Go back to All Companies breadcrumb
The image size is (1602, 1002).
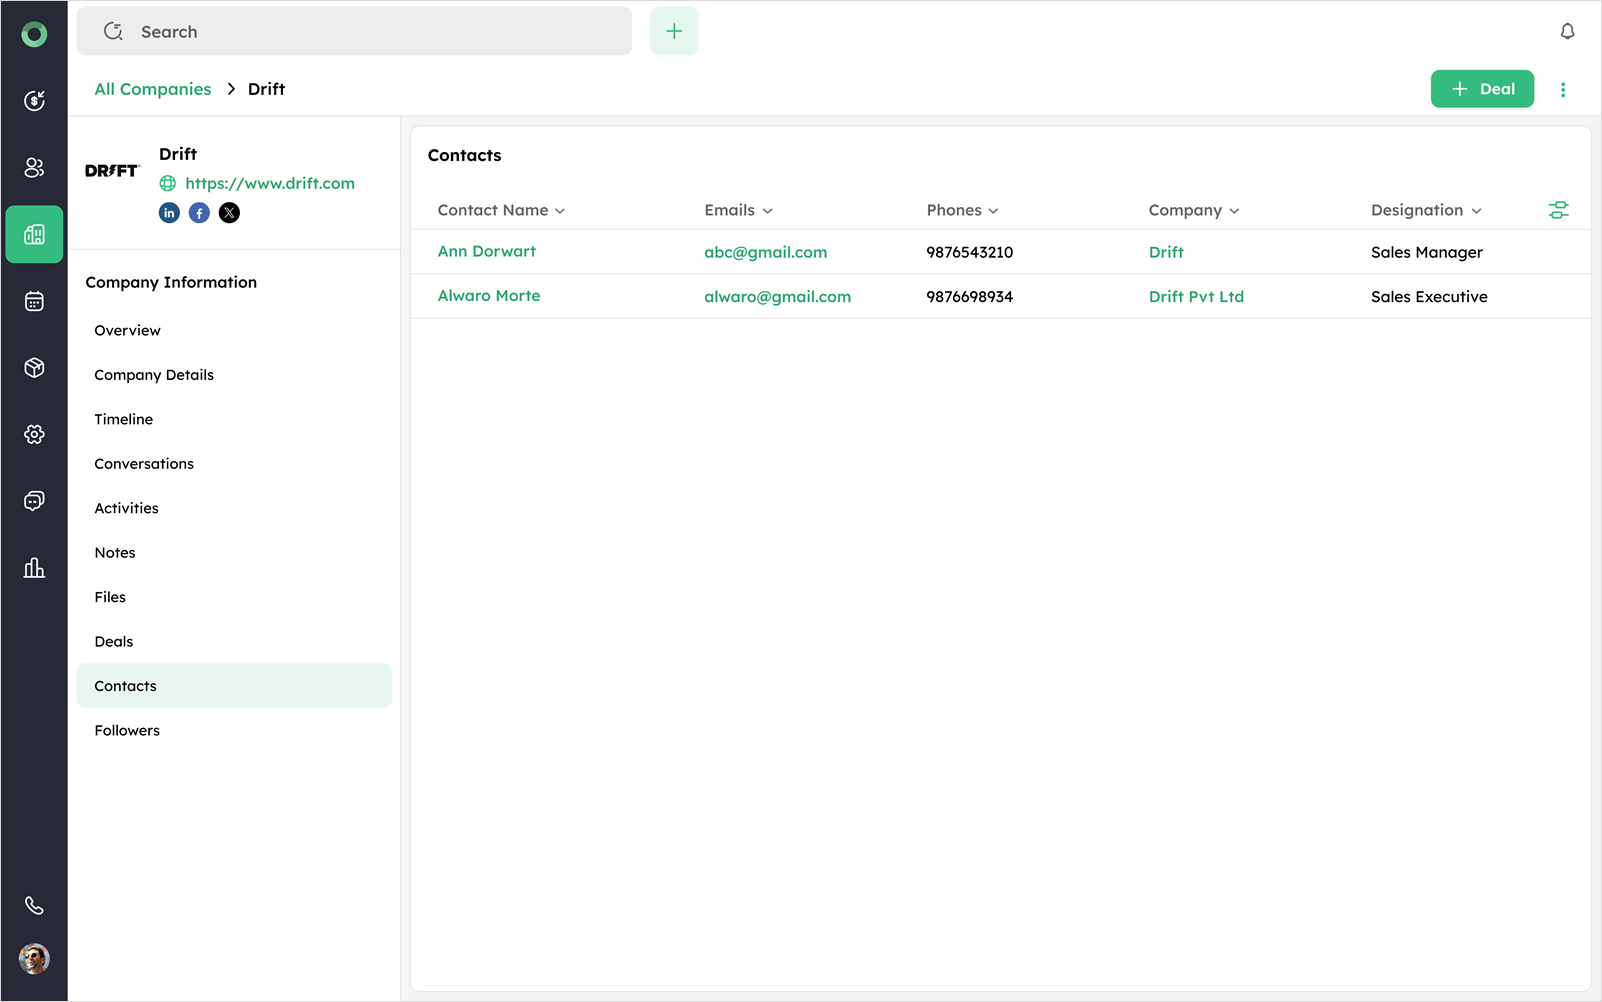pos(153,89)
